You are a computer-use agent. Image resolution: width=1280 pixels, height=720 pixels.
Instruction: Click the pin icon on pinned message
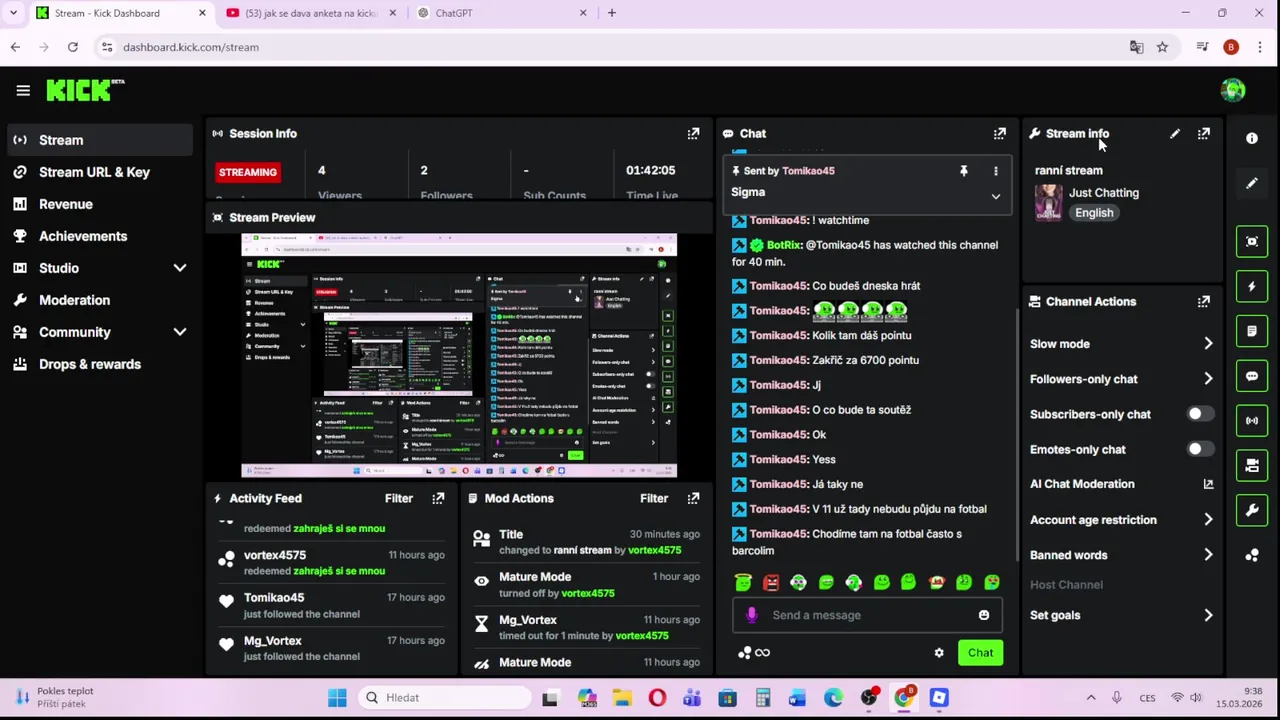[964, 171]
